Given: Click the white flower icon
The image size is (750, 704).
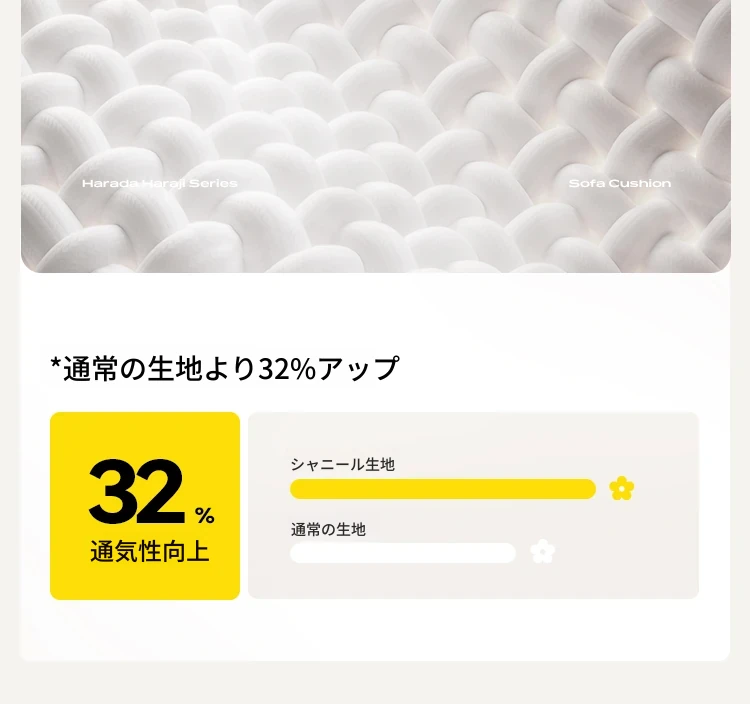Looking at the screenshot, I should coord(542,551).
